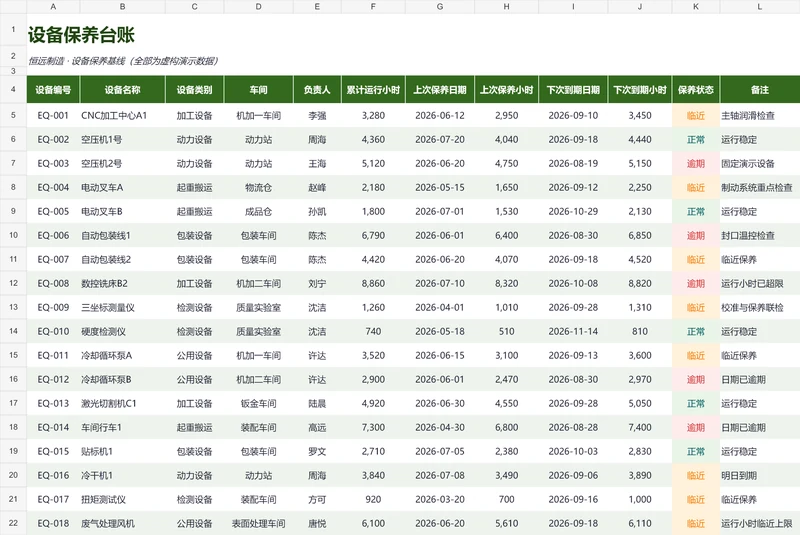Select cell 冷却循环泵A
The height and width of the screenshot is (535, 800).
click(x=122, y=355)
